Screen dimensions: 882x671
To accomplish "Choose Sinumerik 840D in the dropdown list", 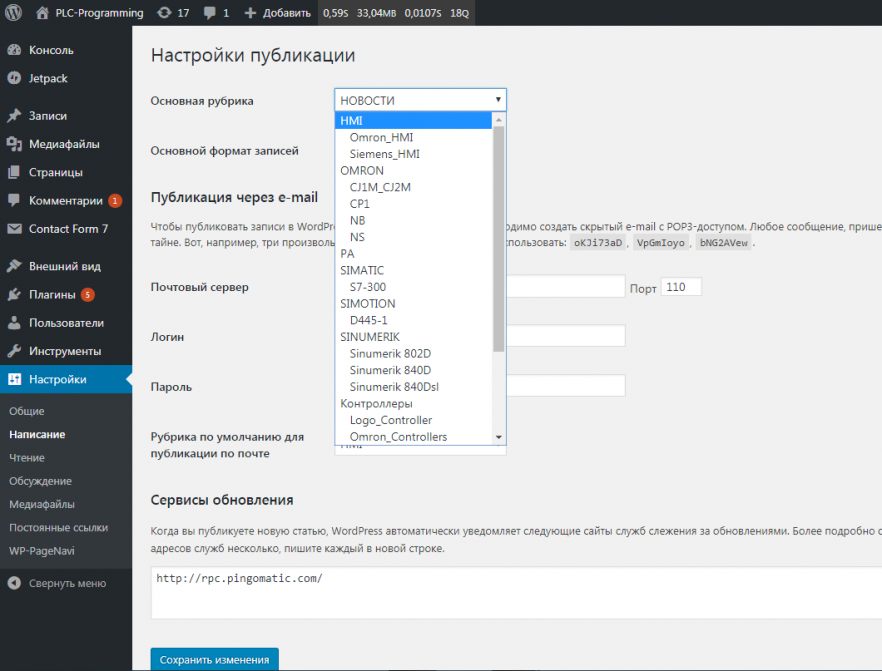I will [390, 370].
